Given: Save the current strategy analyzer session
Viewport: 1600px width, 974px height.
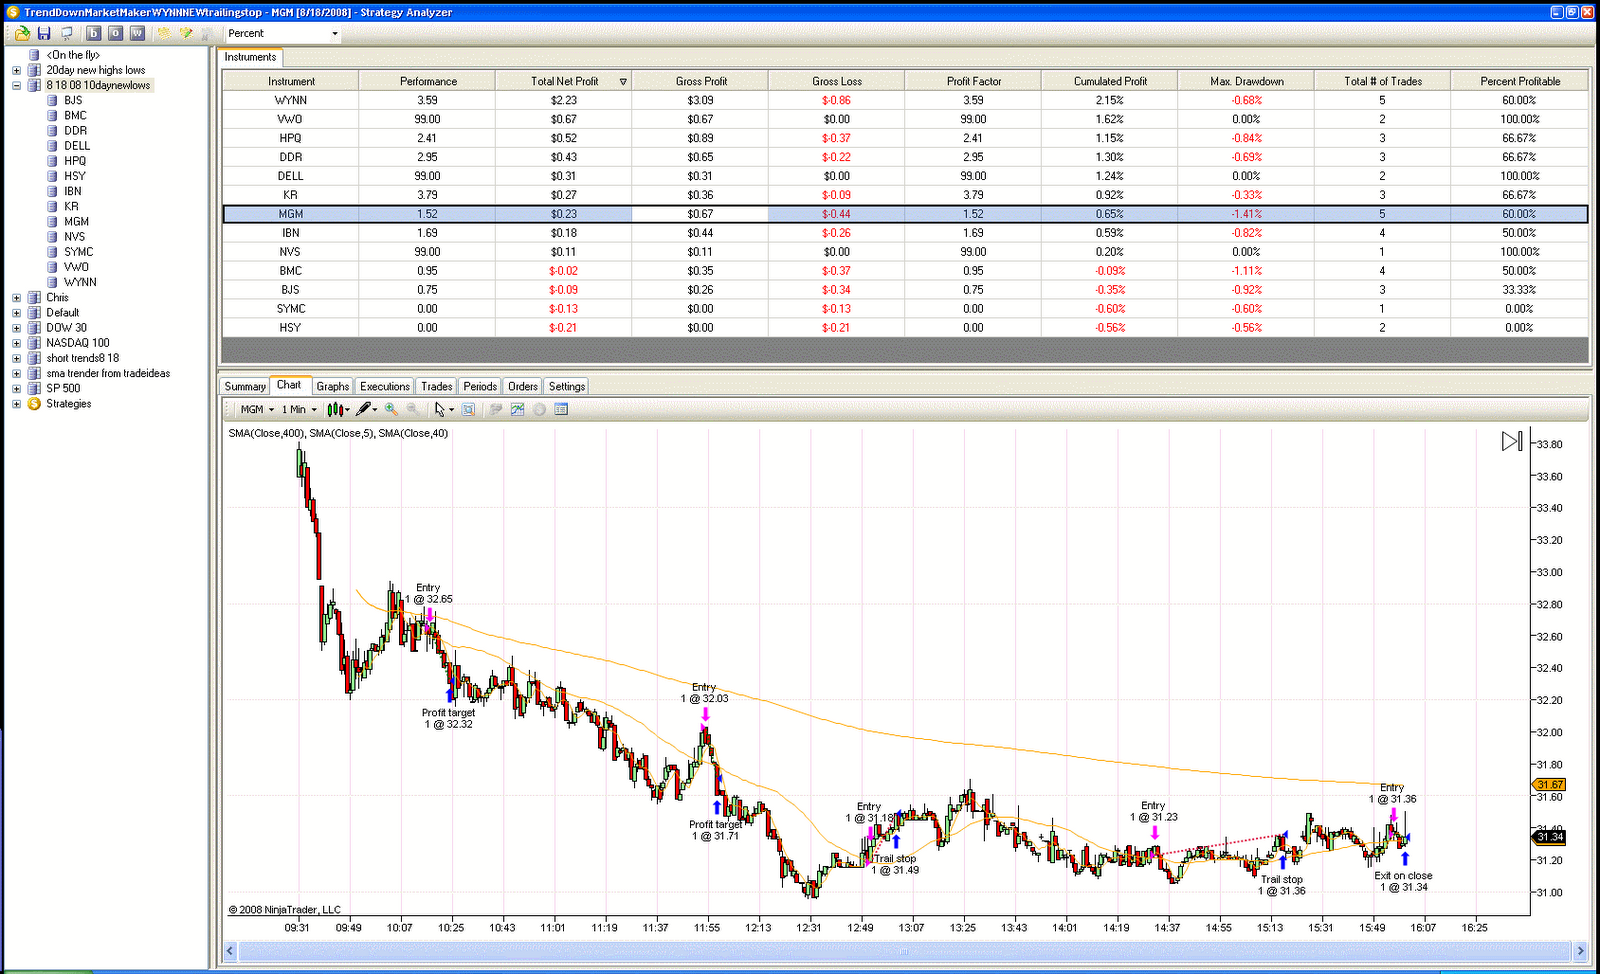Looking at the screenshot, I should (x=43, y=33).
